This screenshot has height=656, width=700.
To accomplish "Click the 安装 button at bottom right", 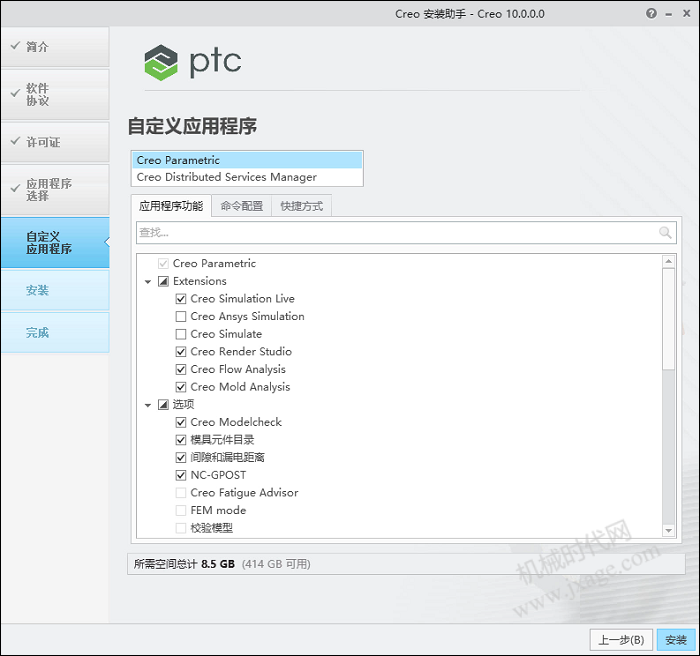I will (x=676, y=640).
